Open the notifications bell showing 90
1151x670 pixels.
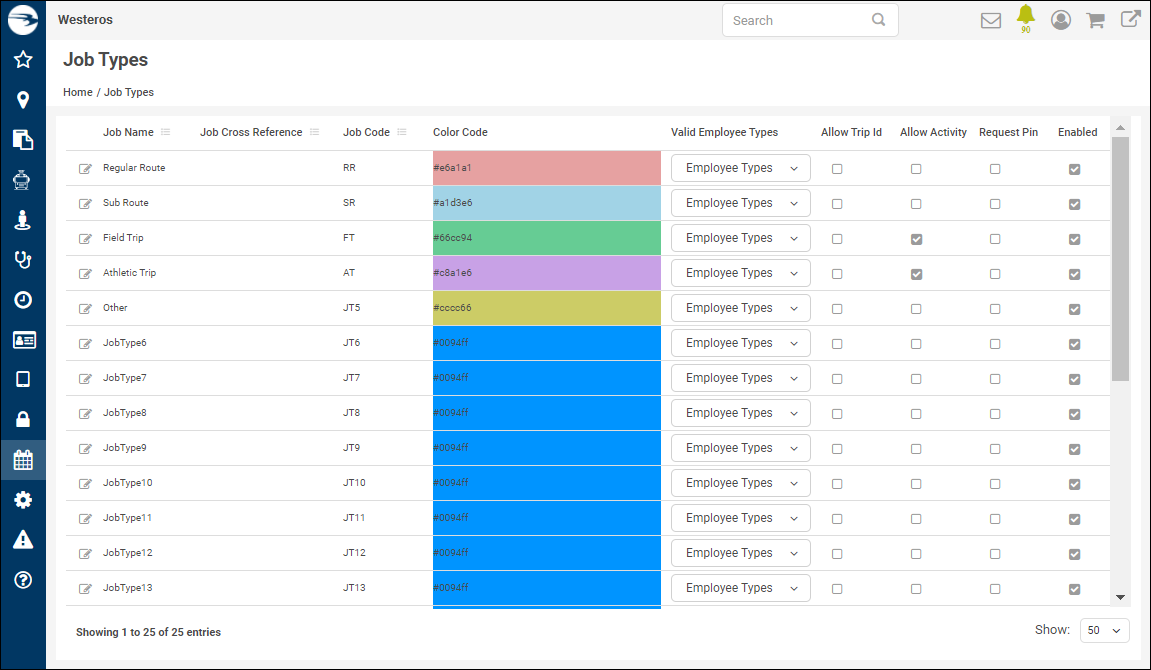[x=1025, y=18]
